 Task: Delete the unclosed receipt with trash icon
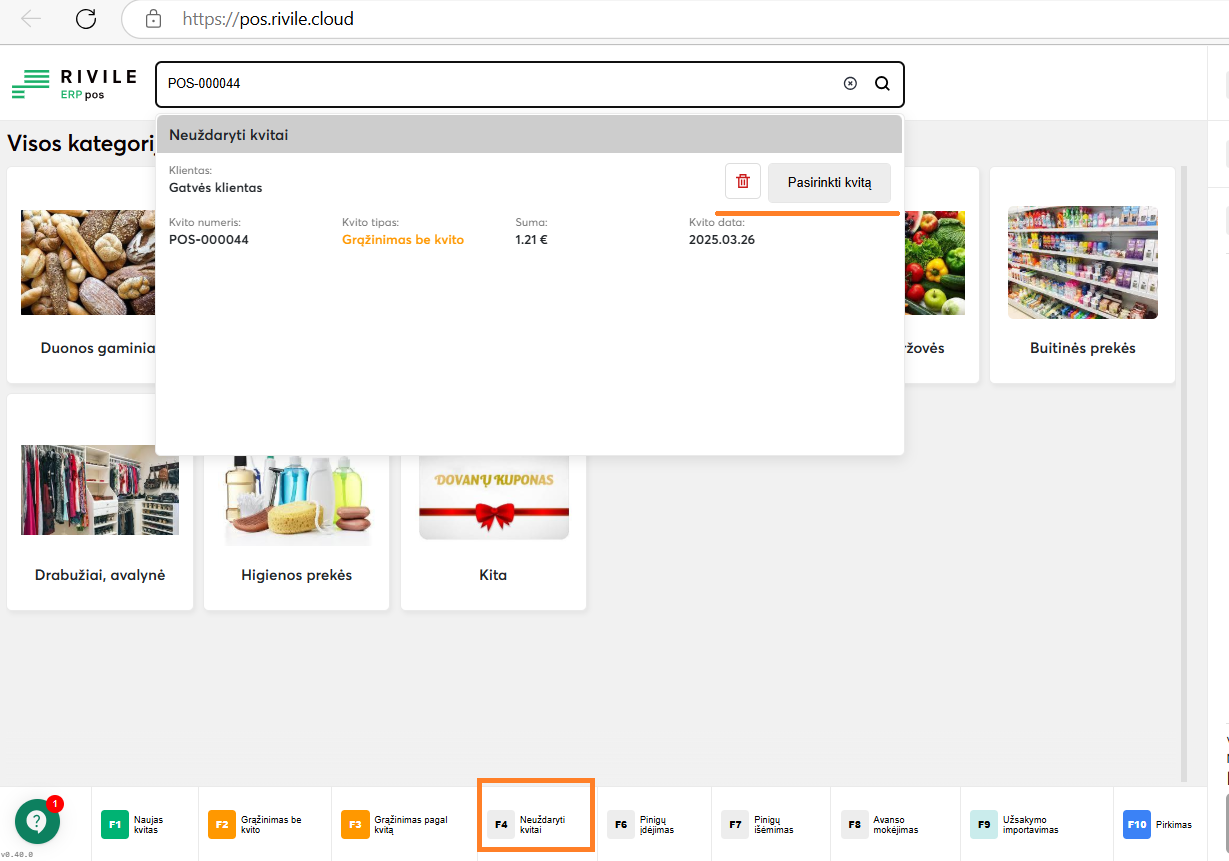coord(742,181)
